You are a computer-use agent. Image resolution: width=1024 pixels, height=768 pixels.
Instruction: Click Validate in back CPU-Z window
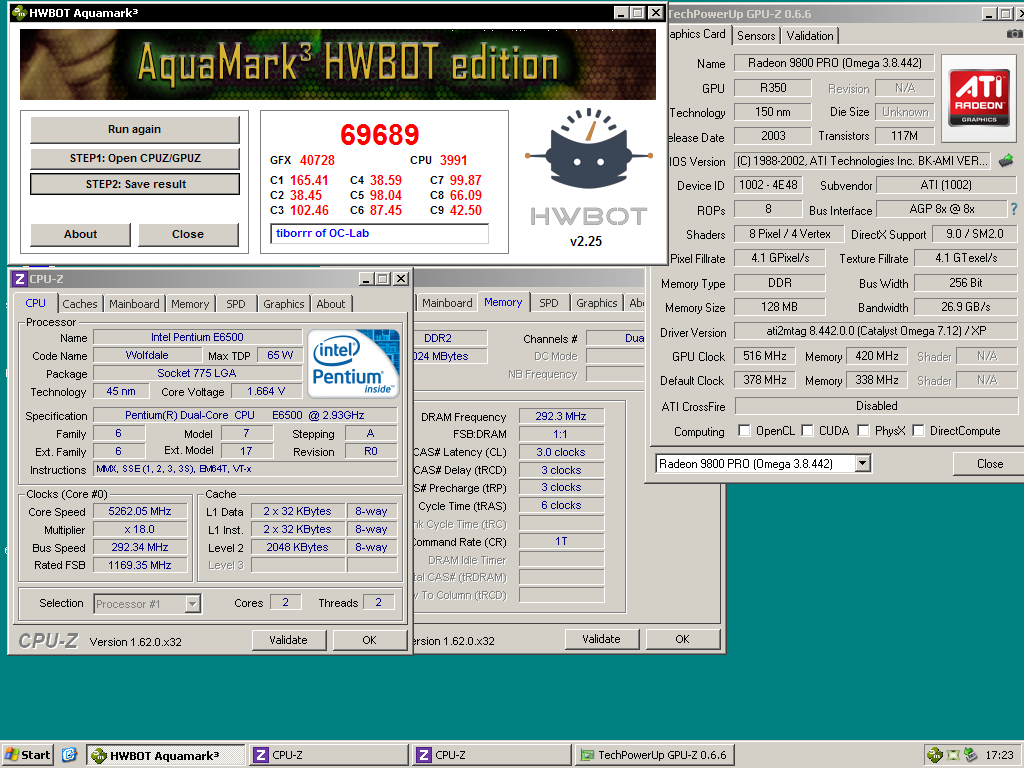601,639
